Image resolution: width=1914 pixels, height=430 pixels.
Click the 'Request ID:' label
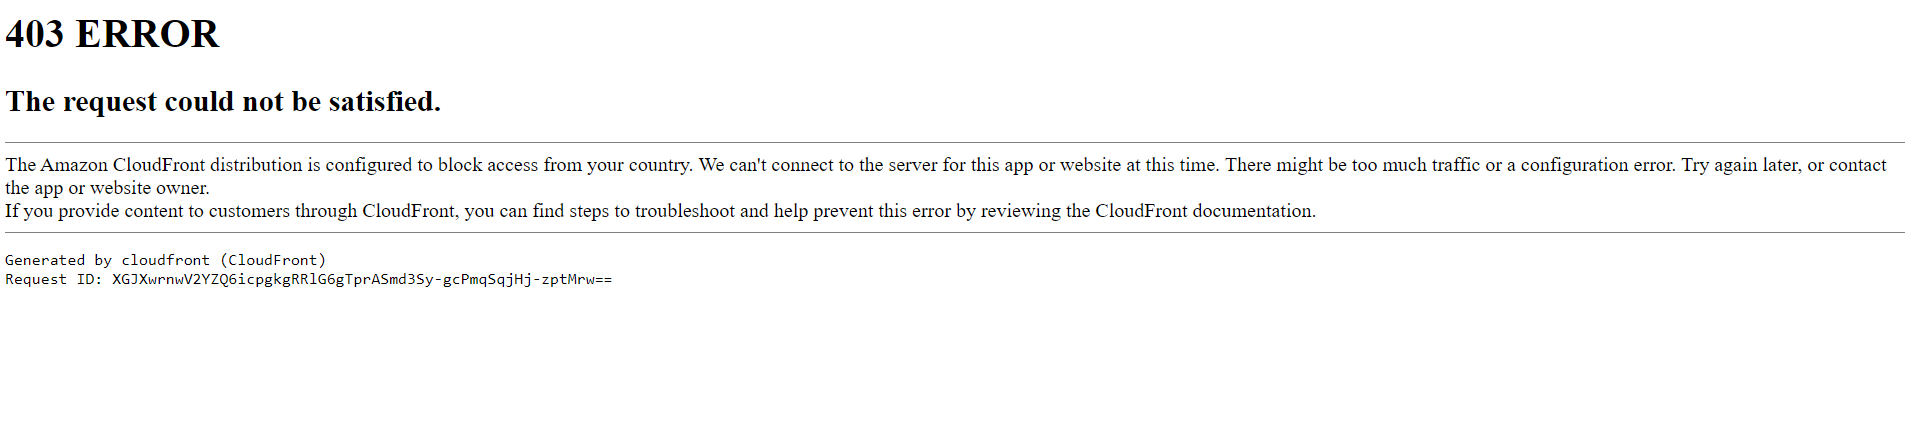(x=54, y=279)
